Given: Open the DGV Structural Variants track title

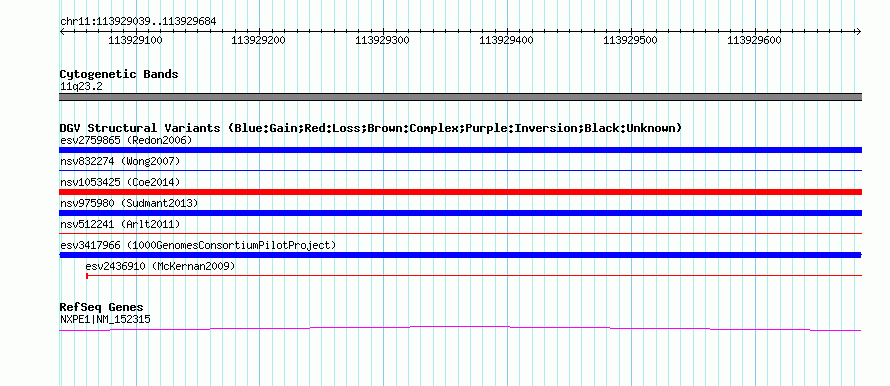Looking at the screenshot, I should [x=371, y=128].
